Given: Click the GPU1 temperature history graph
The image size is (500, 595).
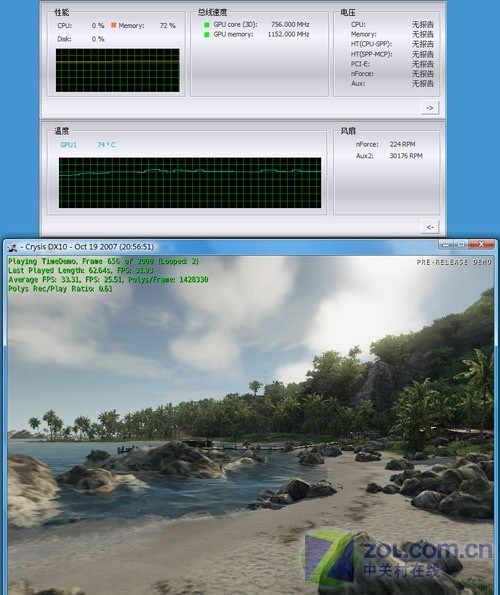Looking at the screenshot, I should coord(190,183).
